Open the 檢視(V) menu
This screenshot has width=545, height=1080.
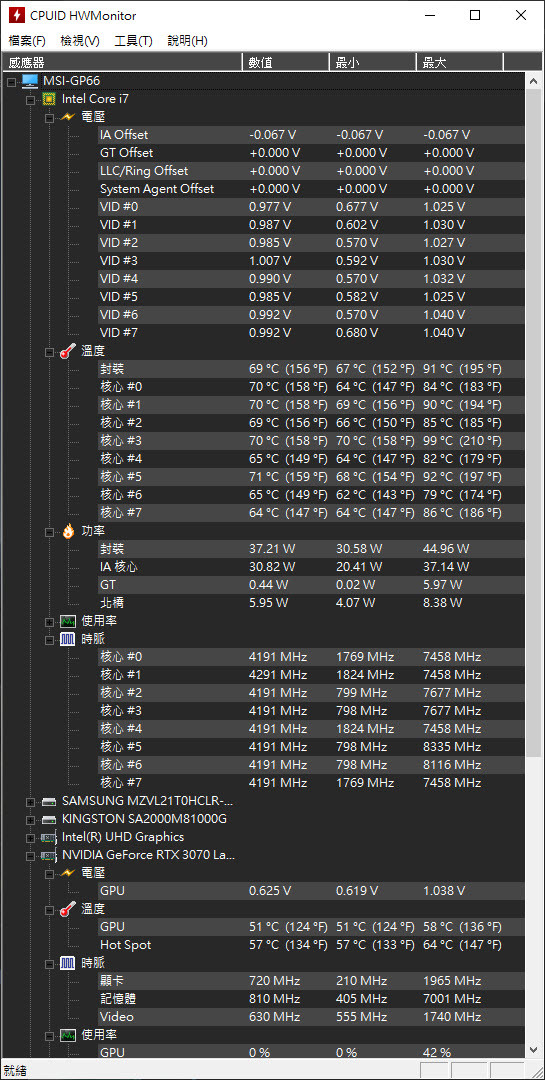click(x=80, y=41)
